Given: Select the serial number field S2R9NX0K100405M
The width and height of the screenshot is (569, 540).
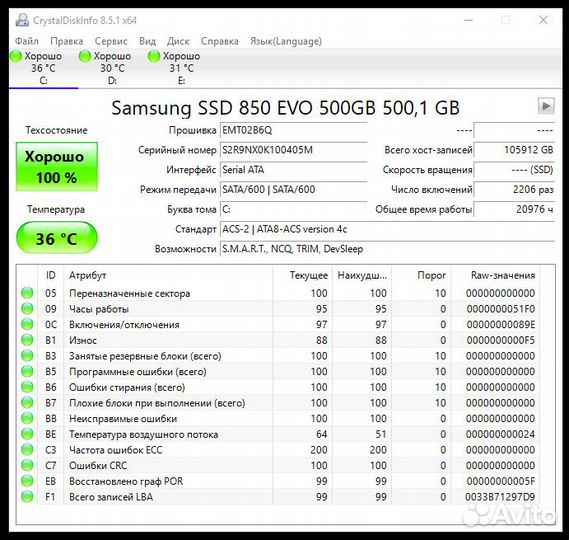Looking at the screenshot, I should [x=294, y=150].
